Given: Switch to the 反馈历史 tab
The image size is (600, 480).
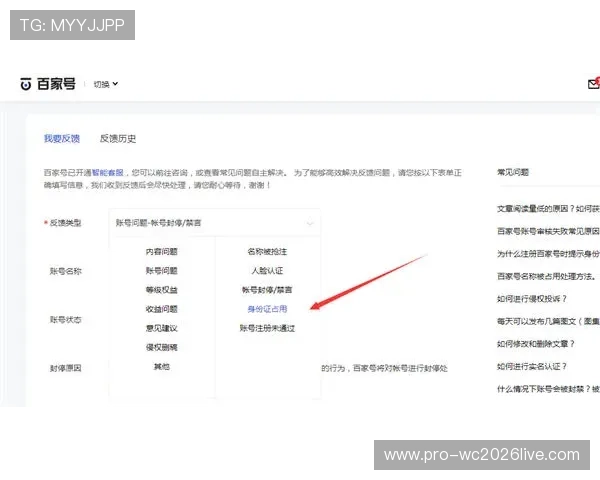Looking at the screenshot, I should click(118, 138).
